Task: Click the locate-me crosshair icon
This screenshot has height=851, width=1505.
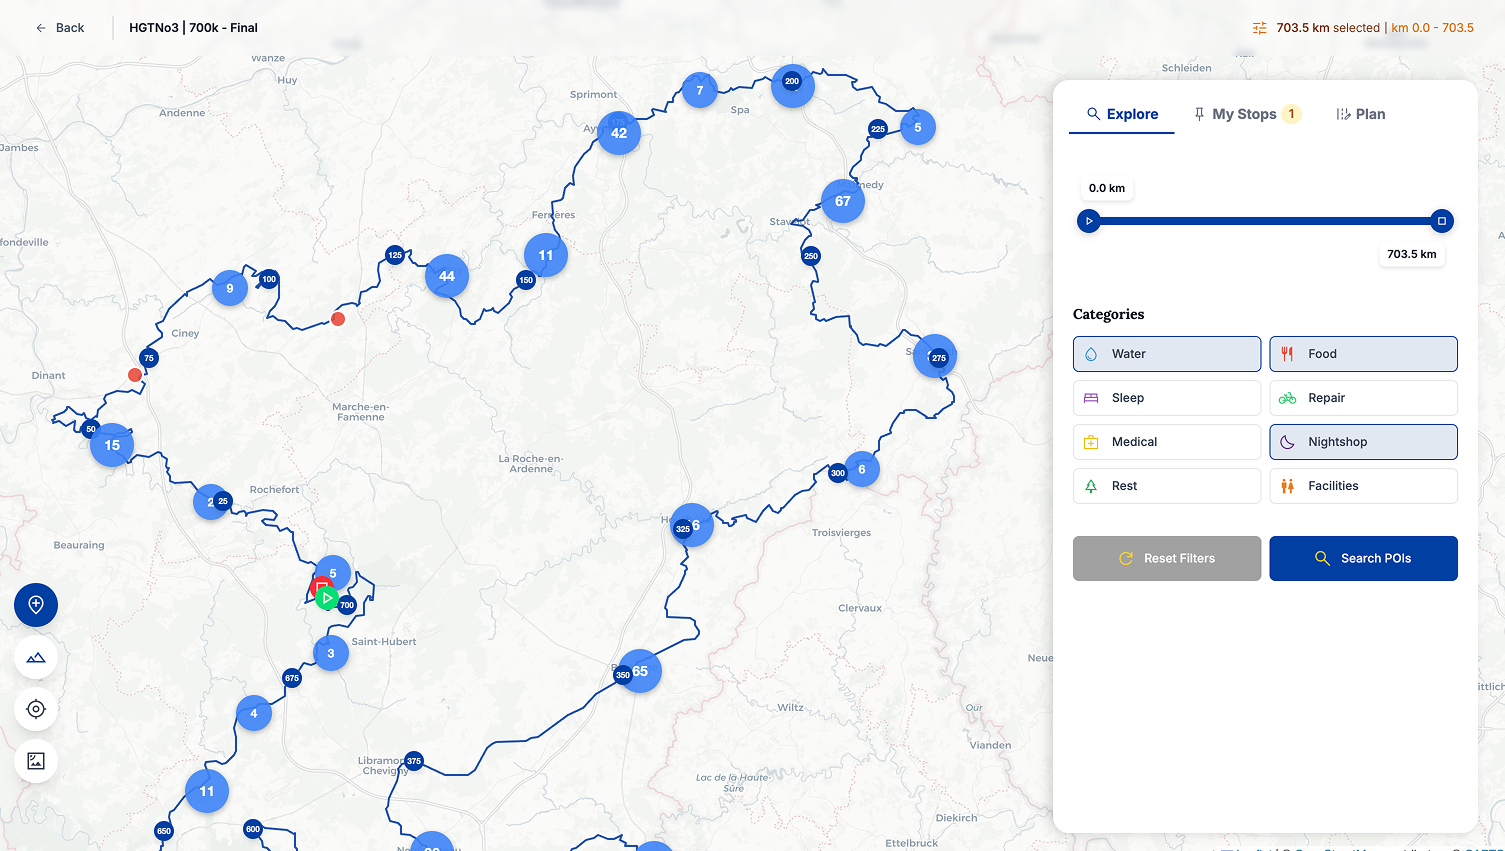Action: [x=36, y=709]
